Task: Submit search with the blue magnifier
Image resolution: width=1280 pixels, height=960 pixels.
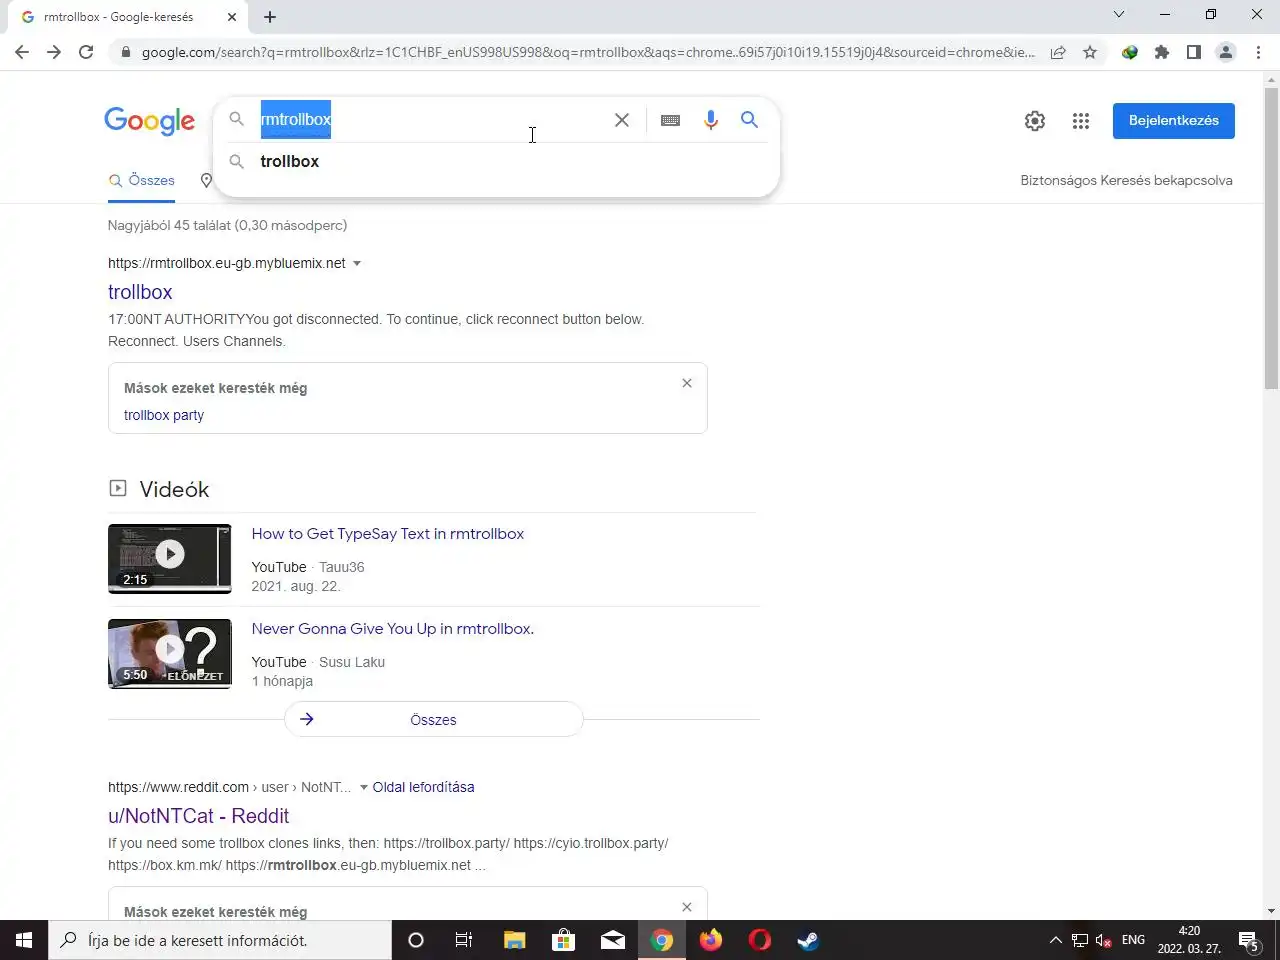Action: [x=749, y=120]
